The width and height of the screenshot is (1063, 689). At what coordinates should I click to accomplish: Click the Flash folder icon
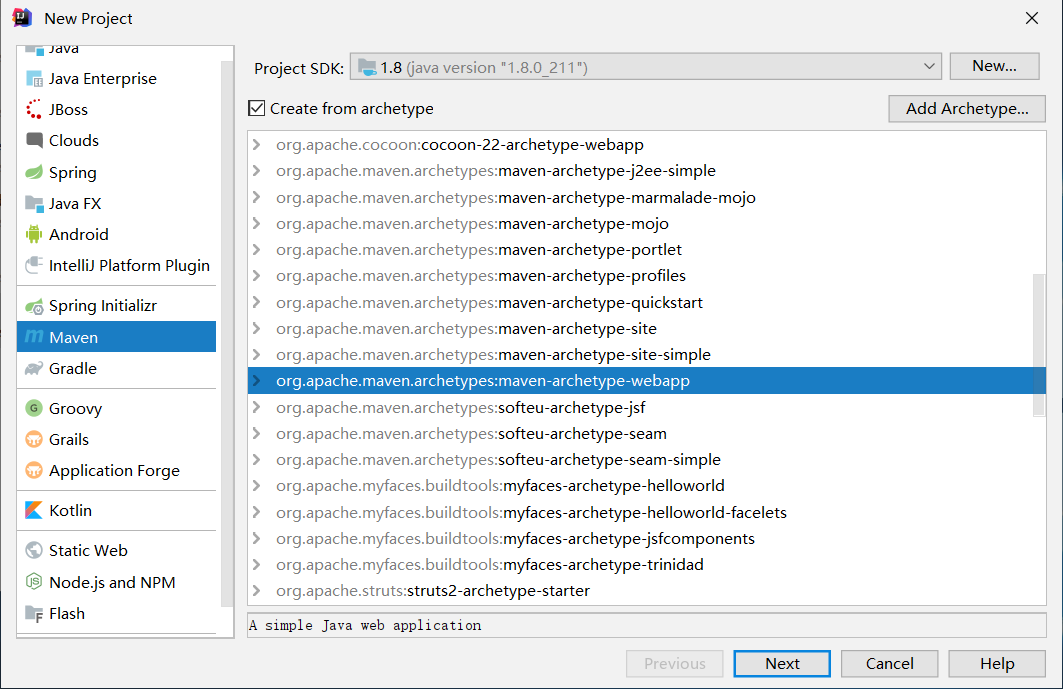[34, 614]
